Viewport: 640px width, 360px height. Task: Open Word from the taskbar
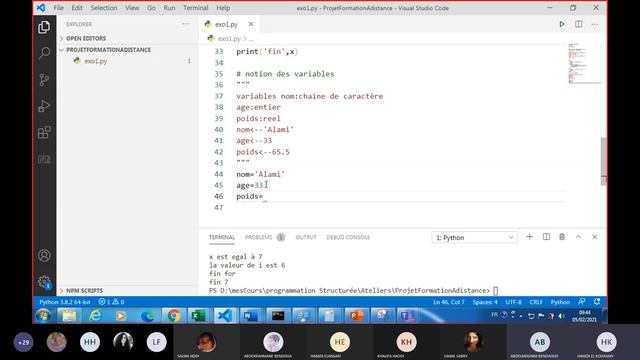point(250,316)
